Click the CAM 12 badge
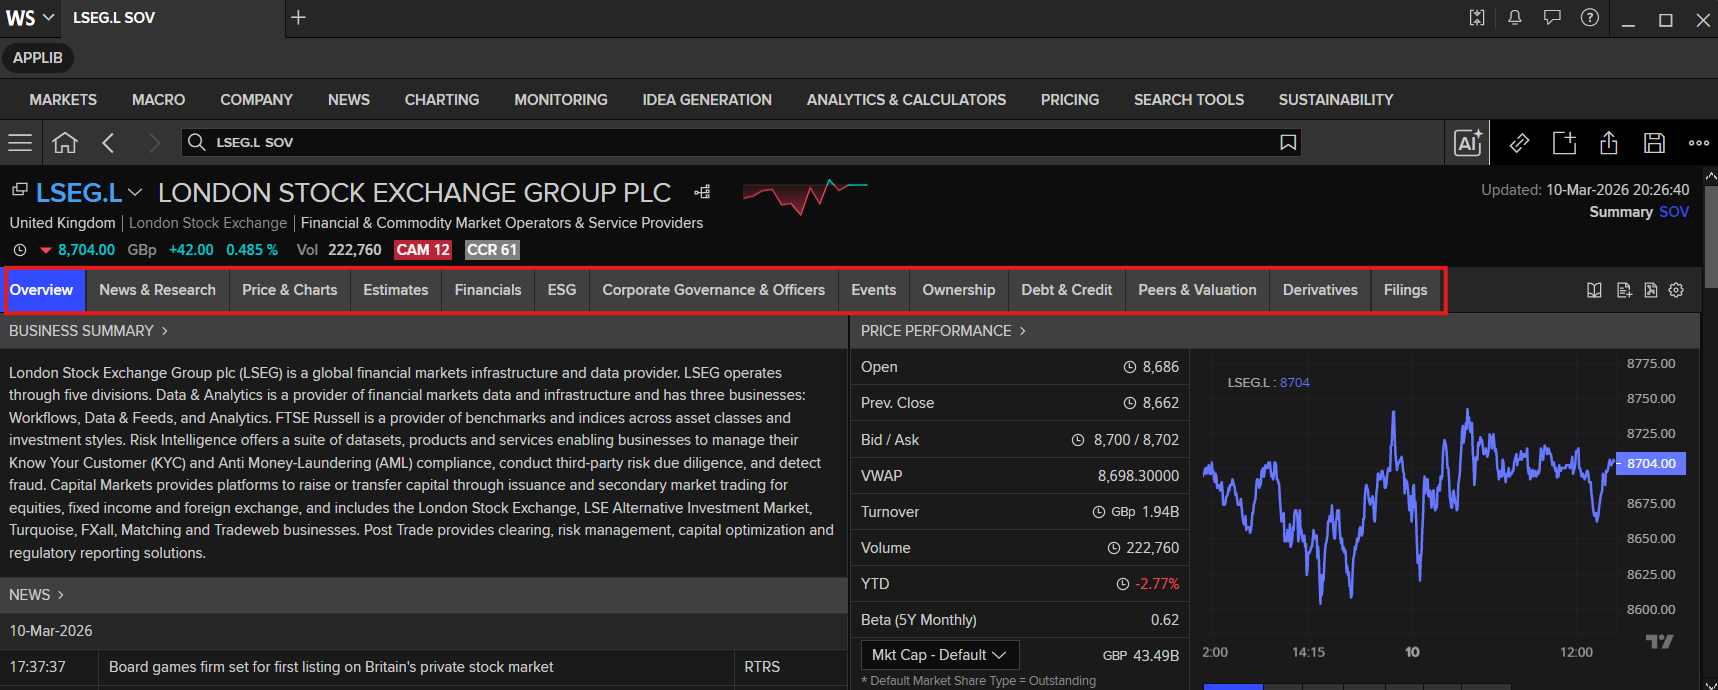Image resolution: width=1718 pixels, height=690 pixels. click(423, 250)
